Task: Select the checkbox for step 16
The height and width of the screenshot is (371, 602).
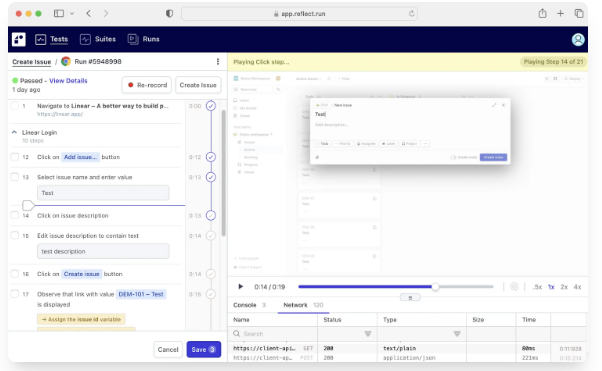Action: 15,273
